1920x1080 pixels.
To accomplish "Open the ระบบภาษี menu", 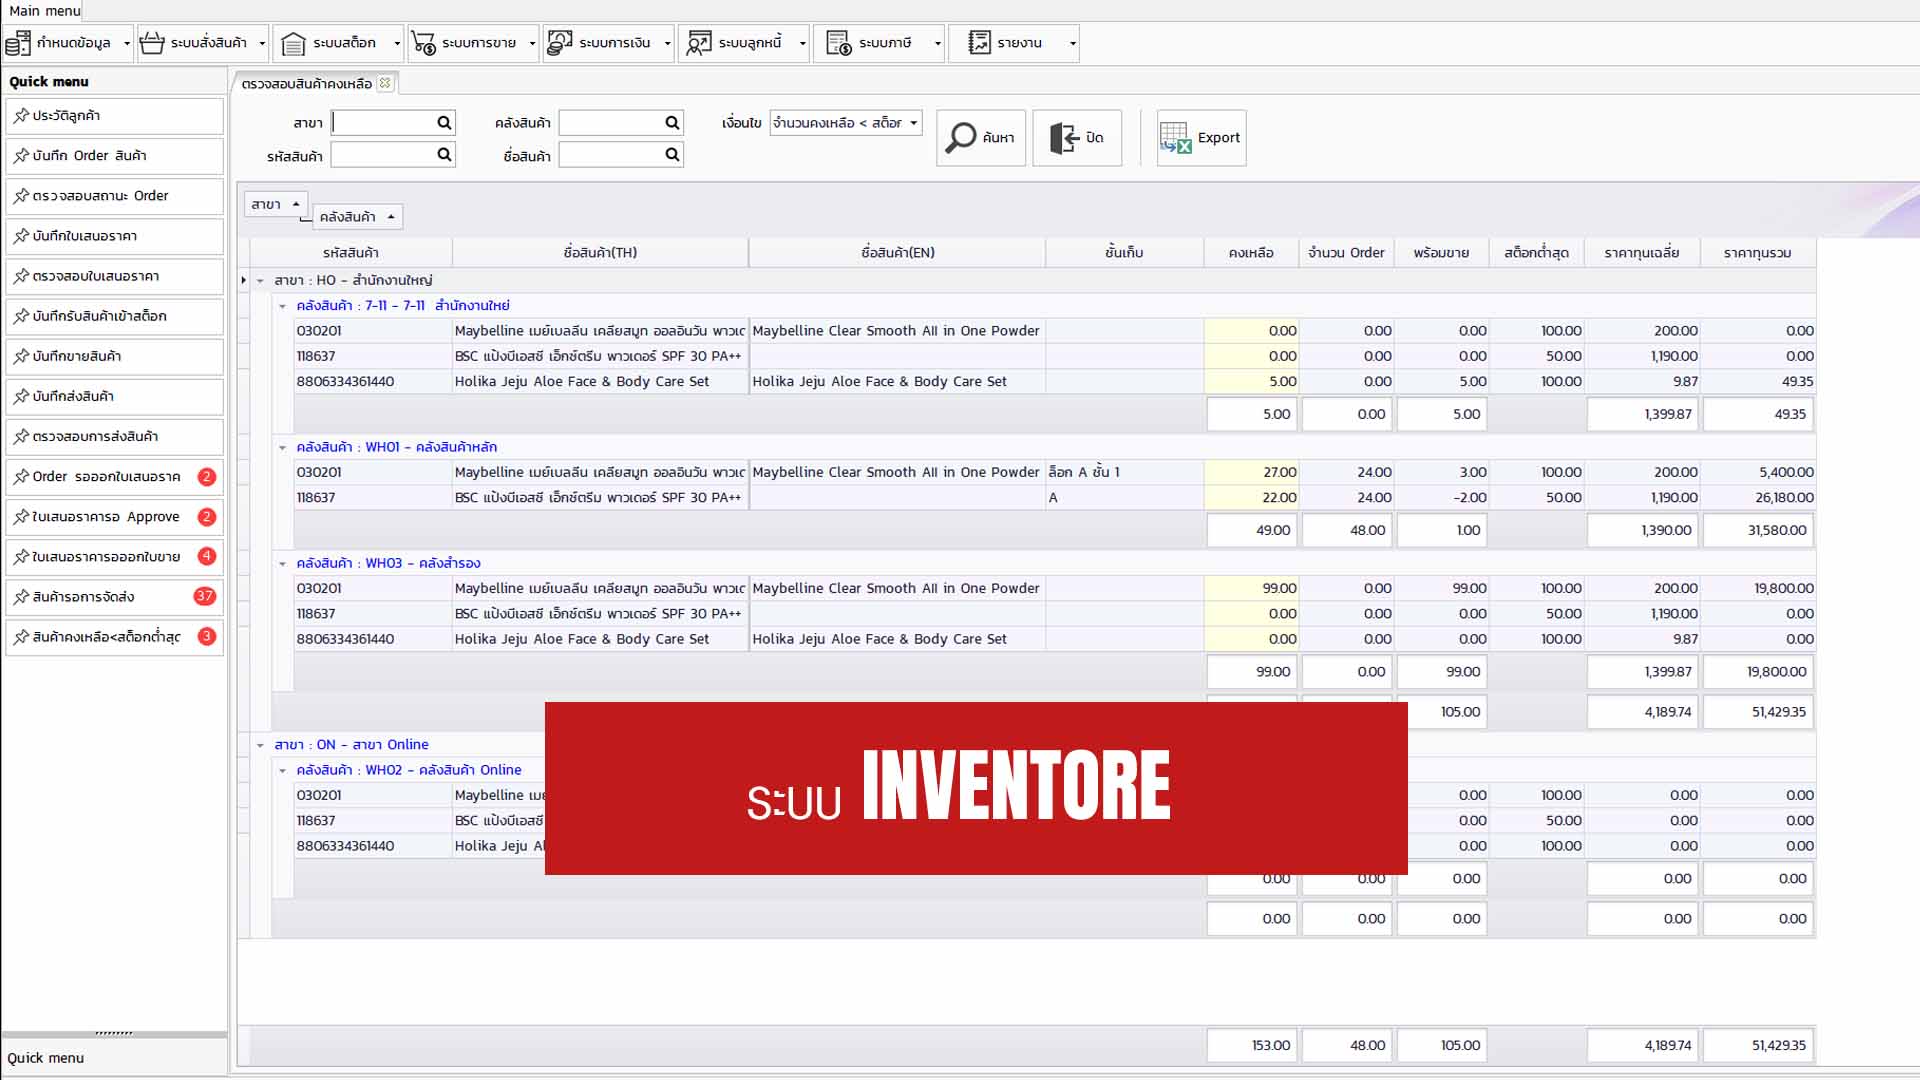I will pyautogui.click(x=879, y=43).
